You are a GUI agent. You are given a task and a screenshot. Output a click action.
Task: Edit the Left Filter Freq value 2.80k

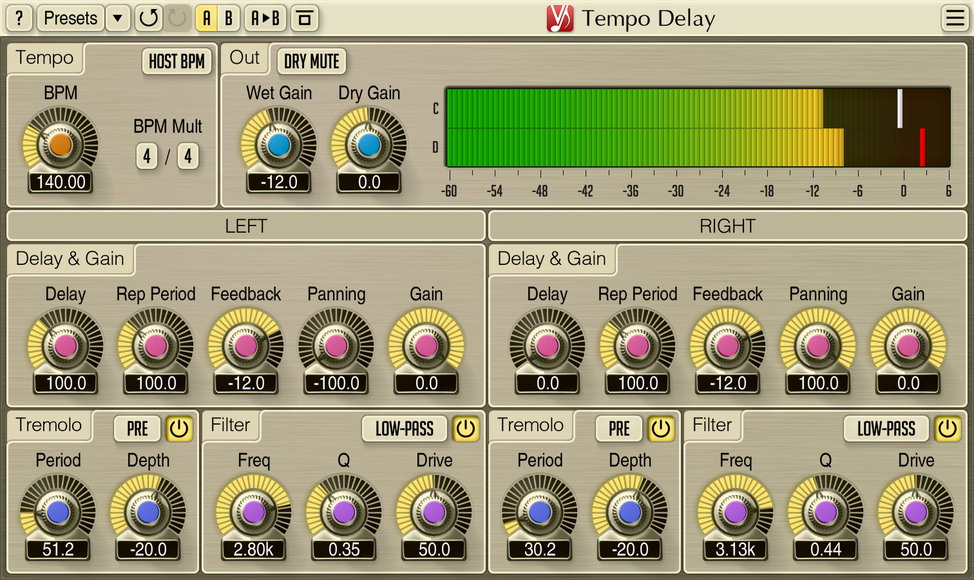[x=253, y=550]
